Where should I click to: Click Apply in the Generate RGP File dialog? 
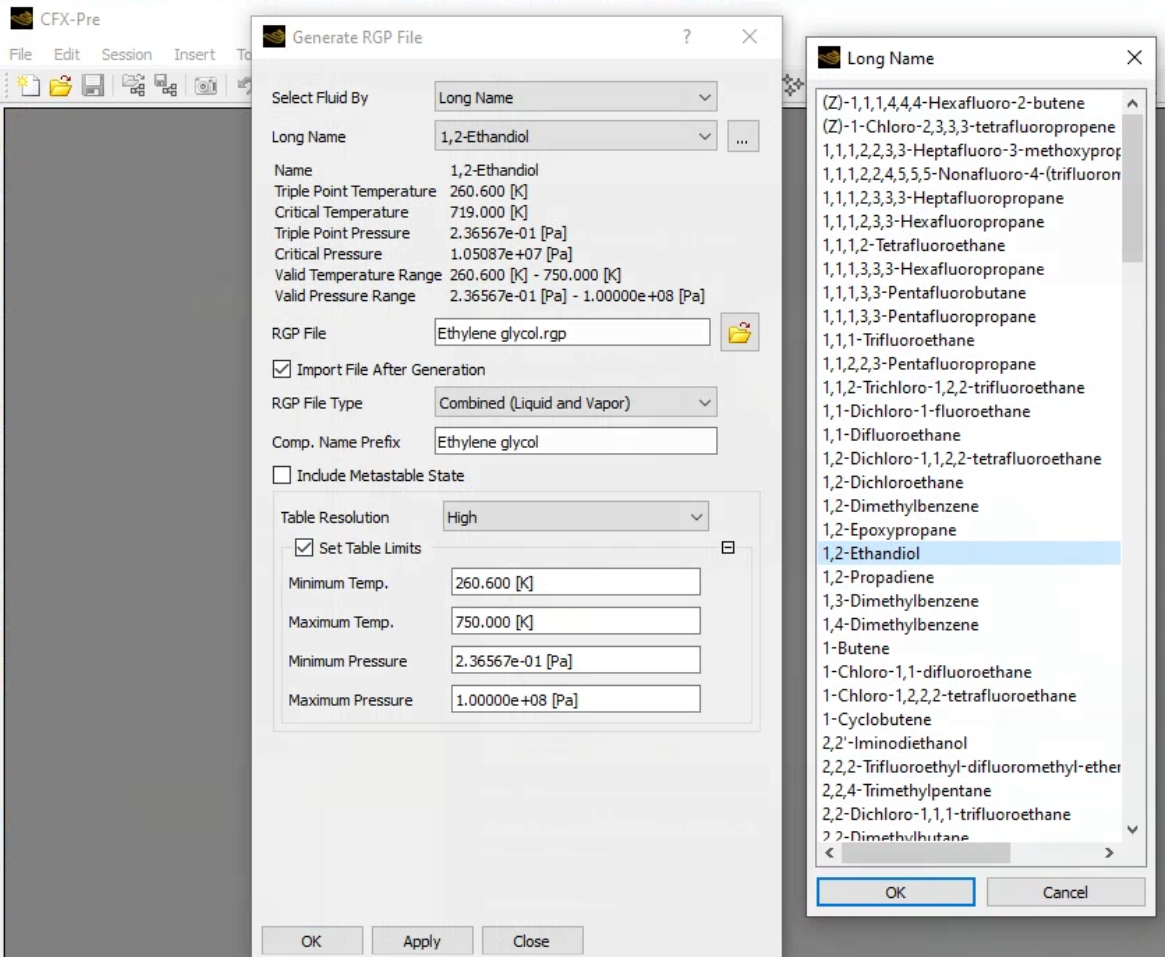422,940
